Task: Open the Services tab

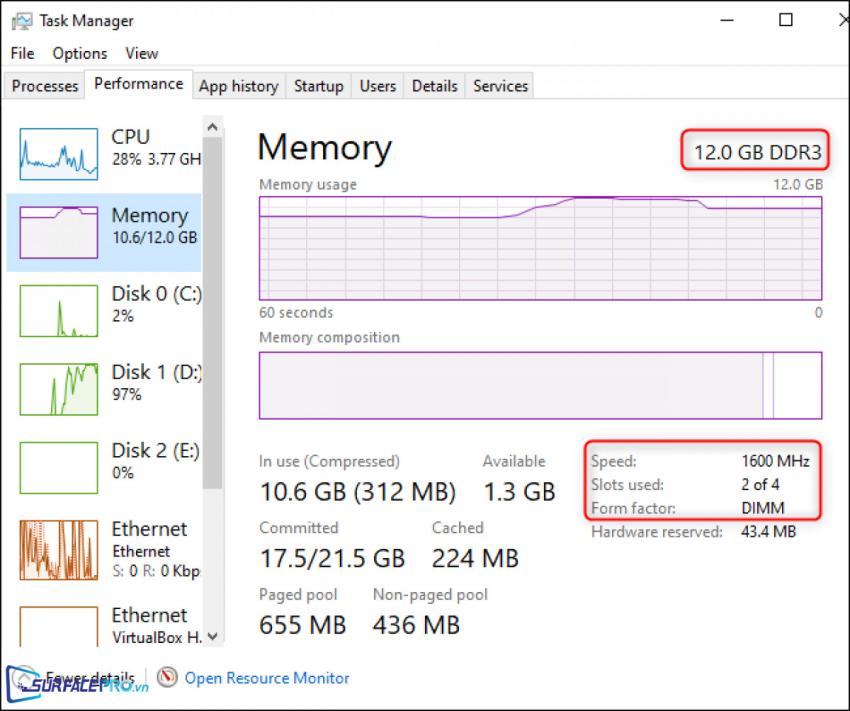Action: pos(500,86)
